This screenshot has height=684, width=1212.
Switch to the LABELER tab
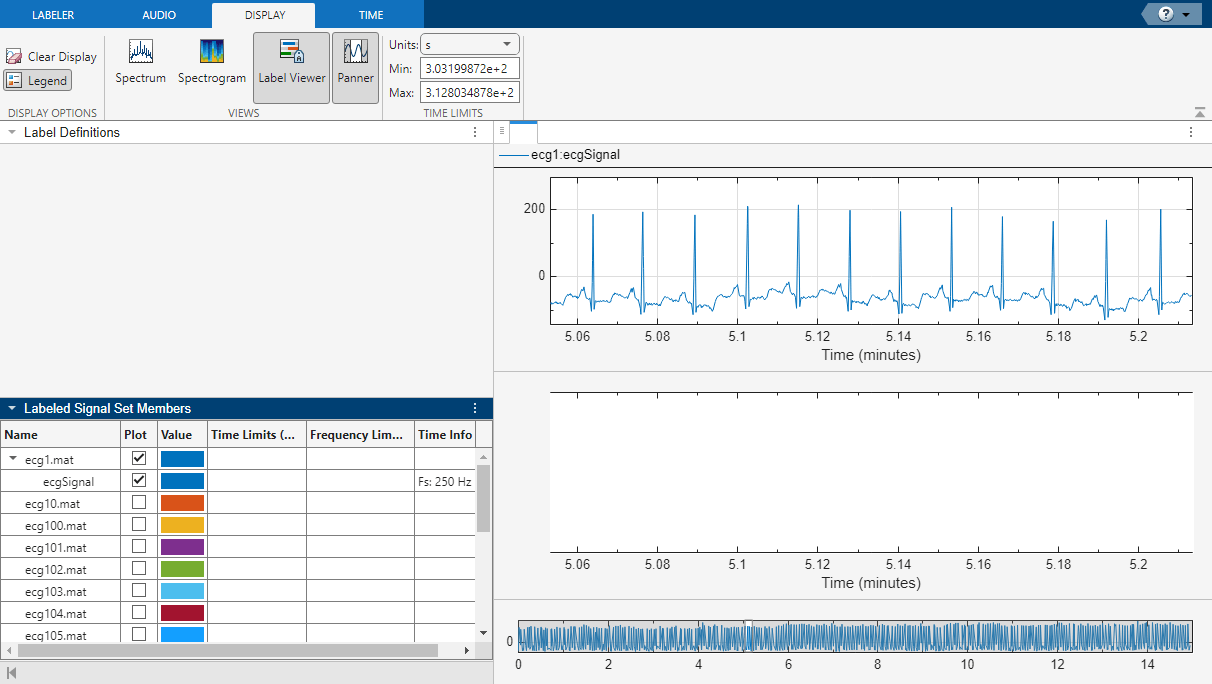pos(53,14)
